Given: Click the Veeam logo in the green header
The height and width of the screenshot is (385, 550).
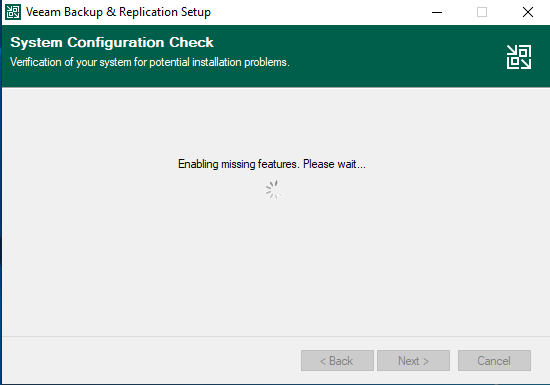Looking at the screenshot, I should (519, 57).
